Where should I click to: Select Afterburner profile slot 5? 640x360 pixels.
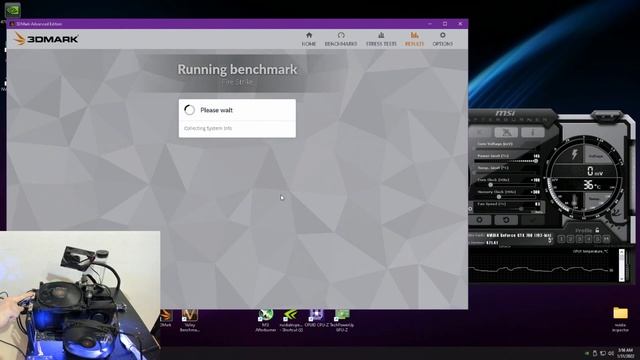[x=597, y=239]
